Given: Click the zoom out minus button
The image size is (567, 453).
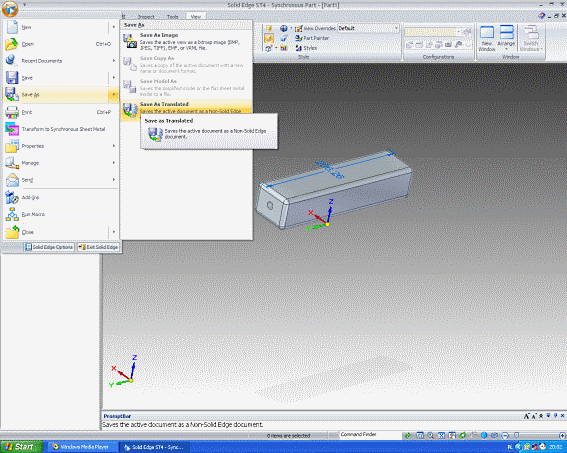Looking at the screenshot, I should tap(506, 435).
